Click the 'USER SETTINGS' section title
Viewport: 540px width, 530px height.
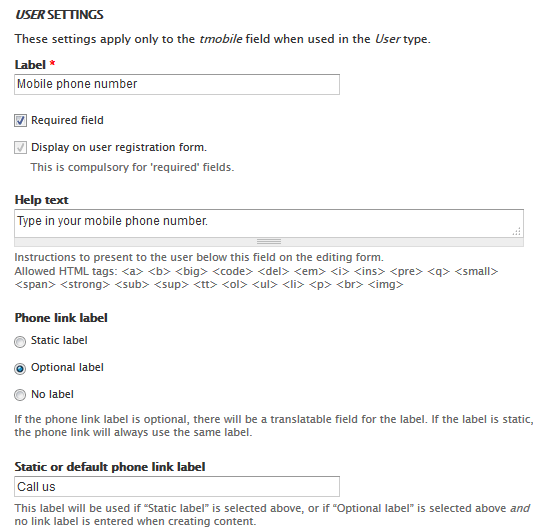[59, 14]
